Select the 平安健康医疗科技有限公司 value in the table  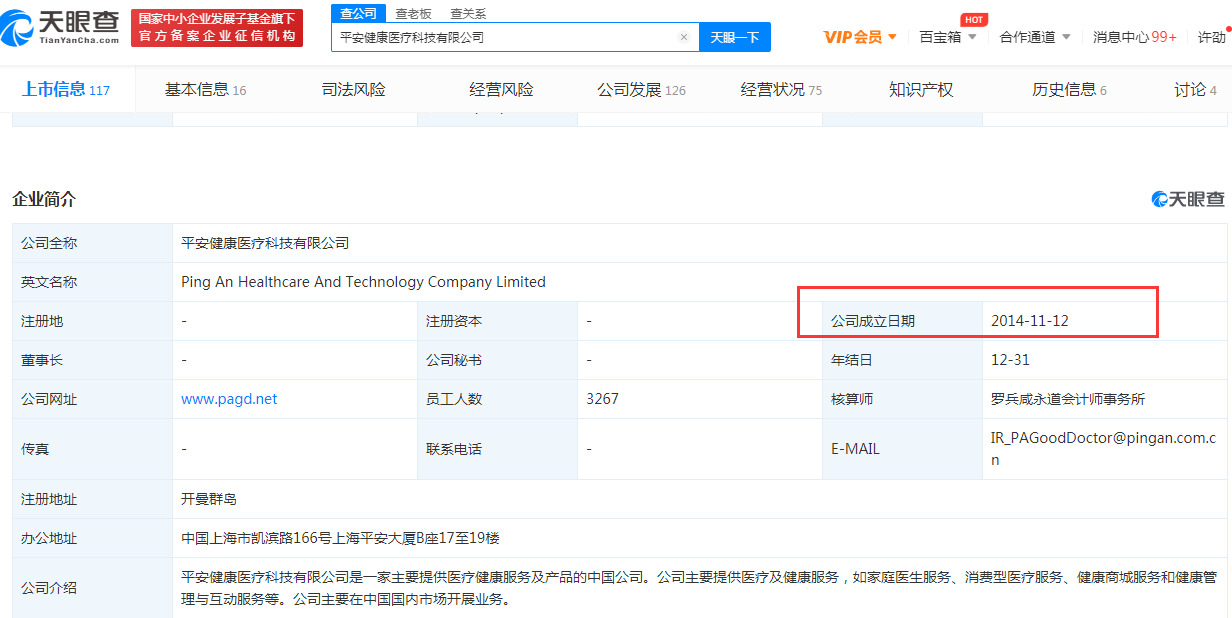pyautogui.click(x=265, y=243)
